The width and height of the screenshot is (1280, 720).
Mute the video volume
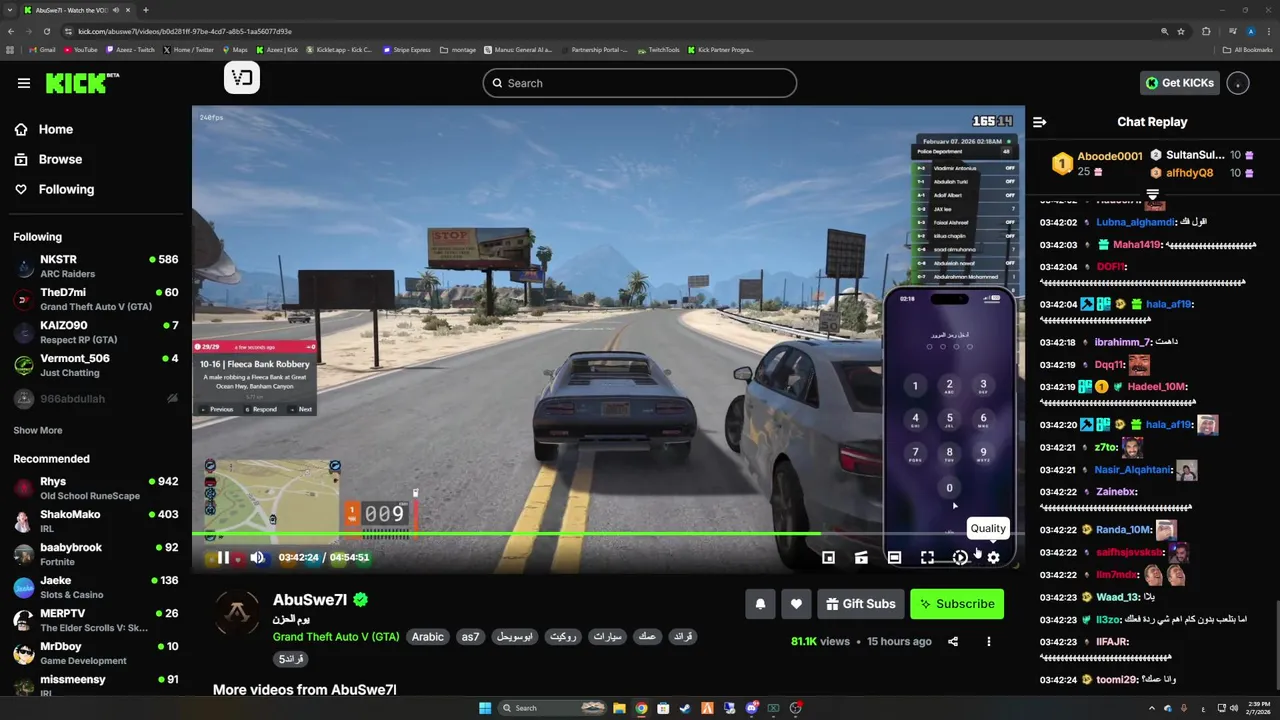click(x=257, y=558)
